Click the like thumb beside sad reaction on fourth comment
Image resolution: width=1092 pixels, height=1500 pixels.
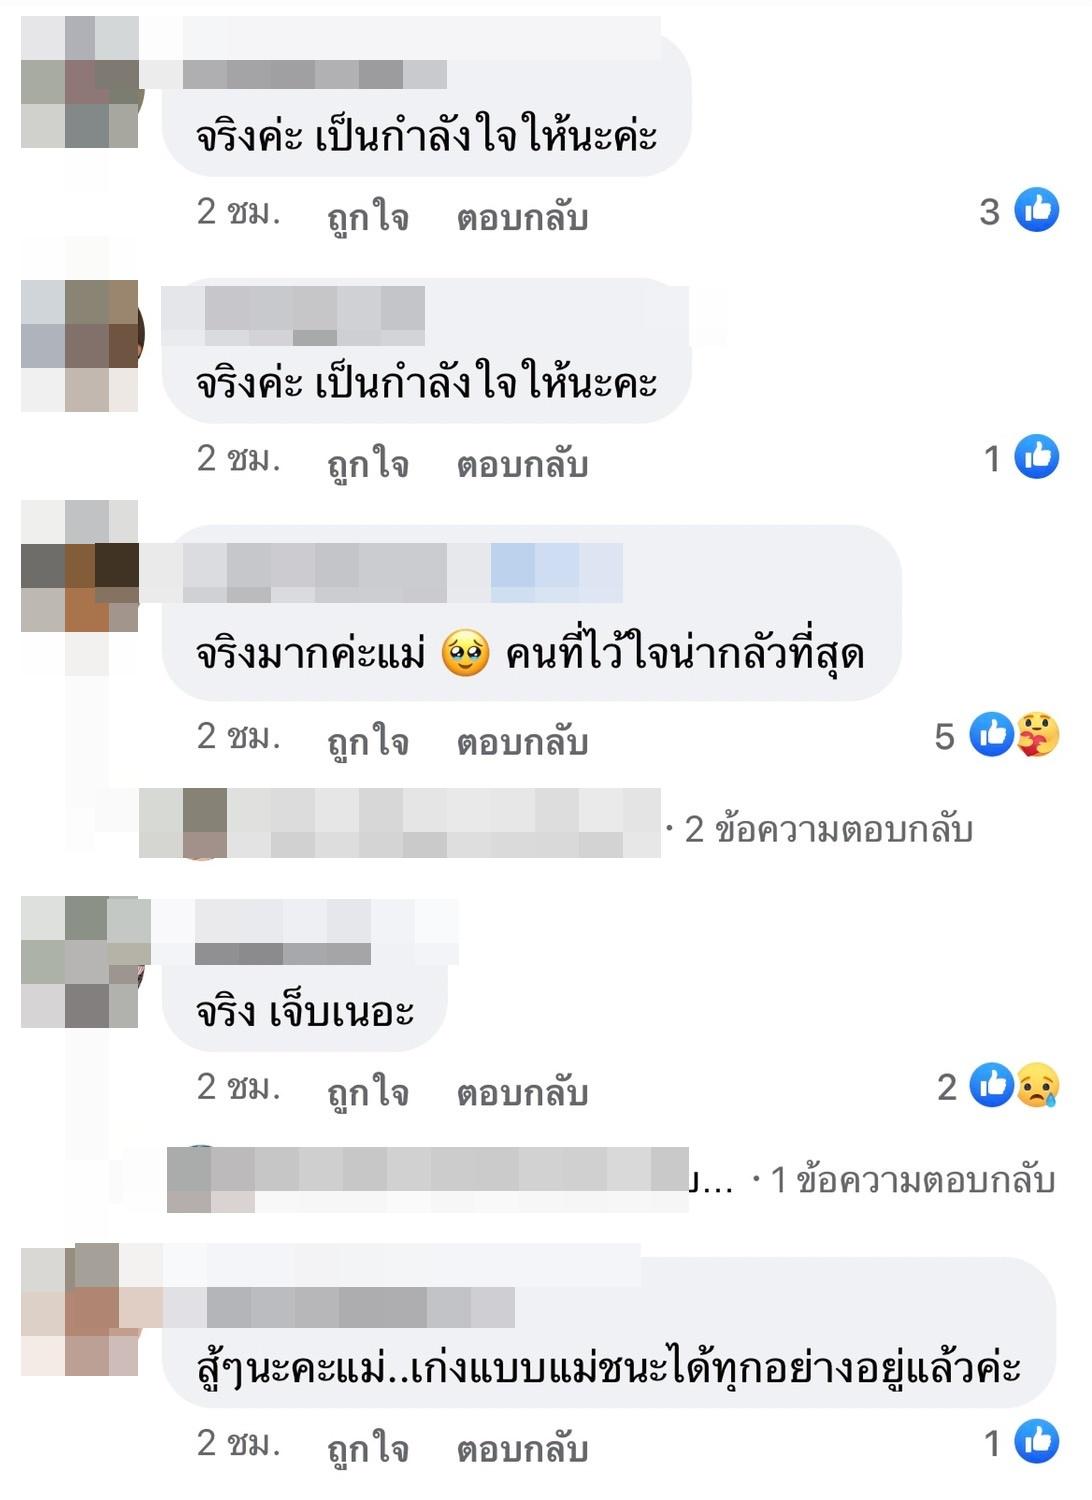click(992, 1086)
